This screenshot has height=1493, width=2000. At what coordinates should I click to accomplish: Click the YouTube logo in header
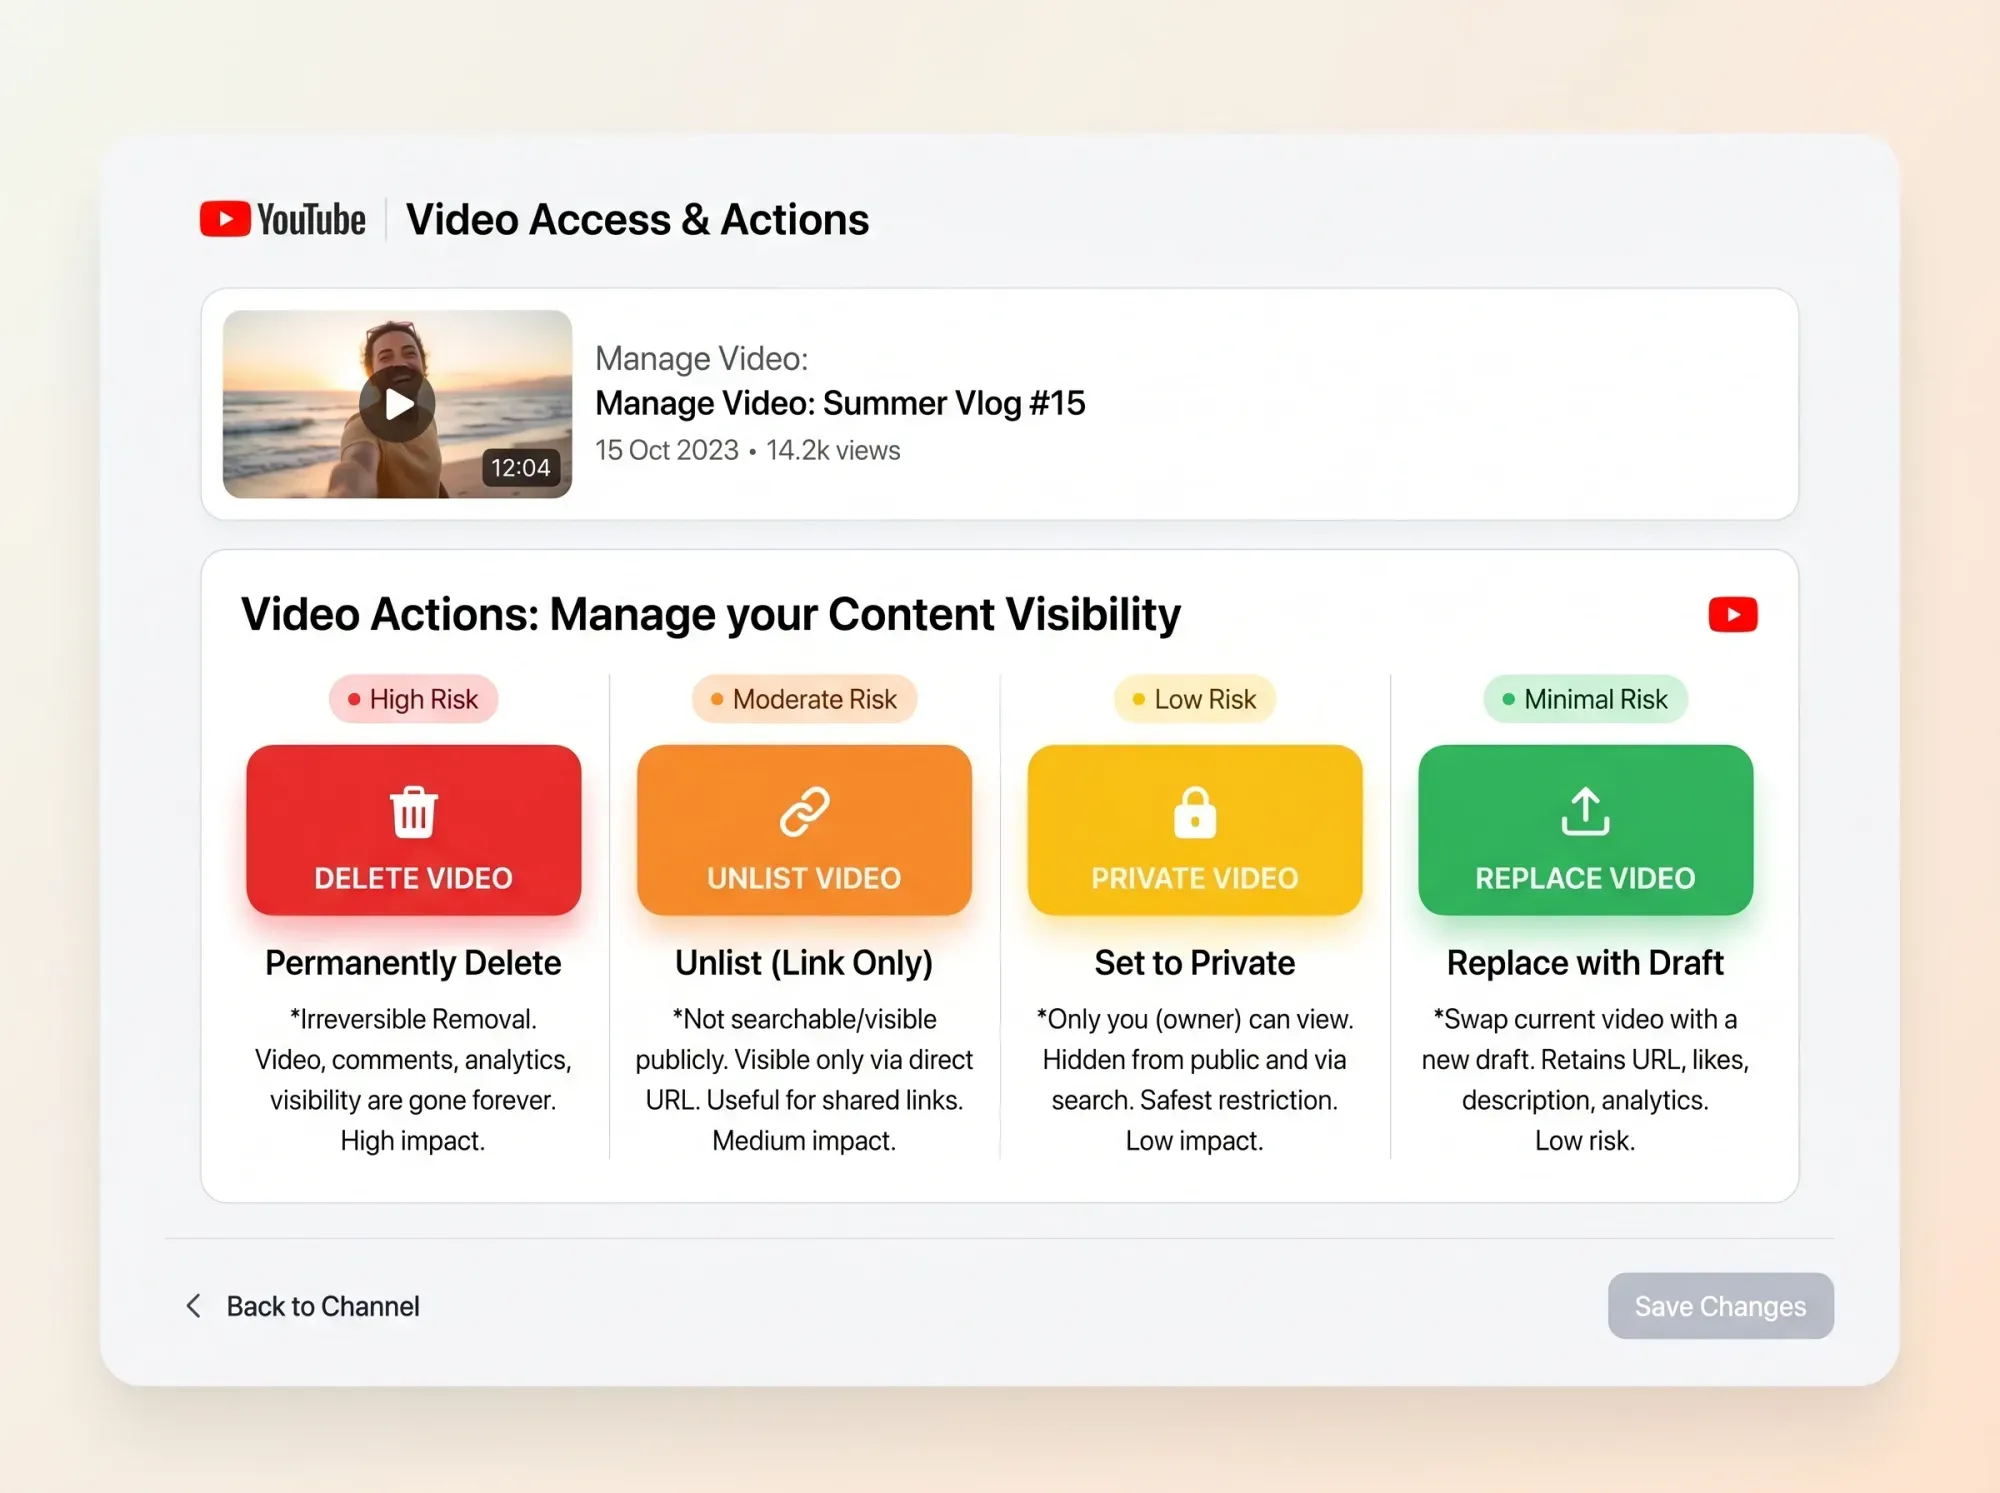point(282,219)
